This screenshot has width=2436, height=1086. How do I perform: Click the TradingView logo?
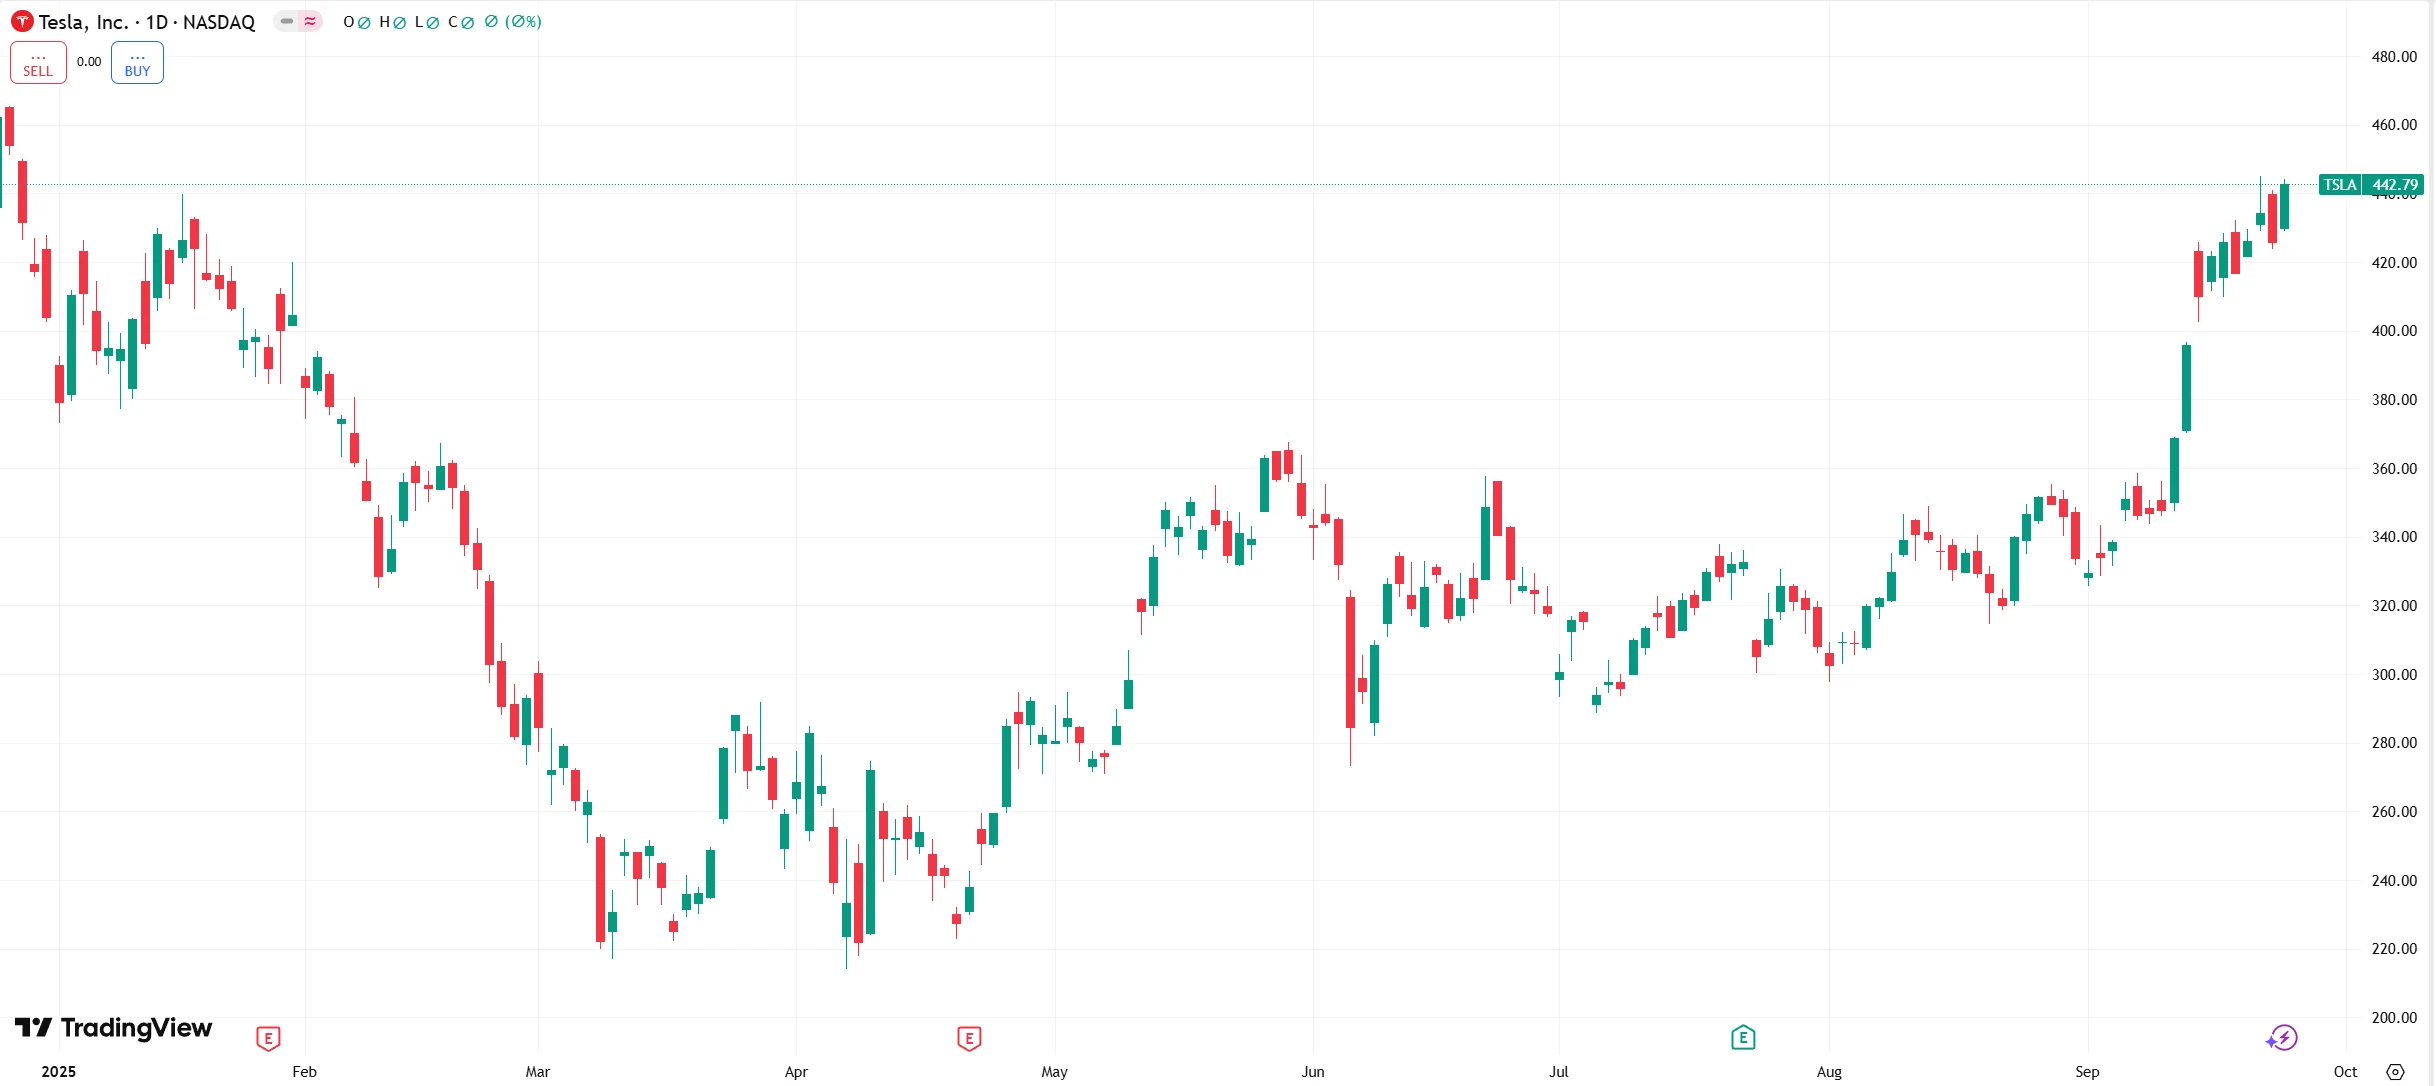[x=114, y=1028]
